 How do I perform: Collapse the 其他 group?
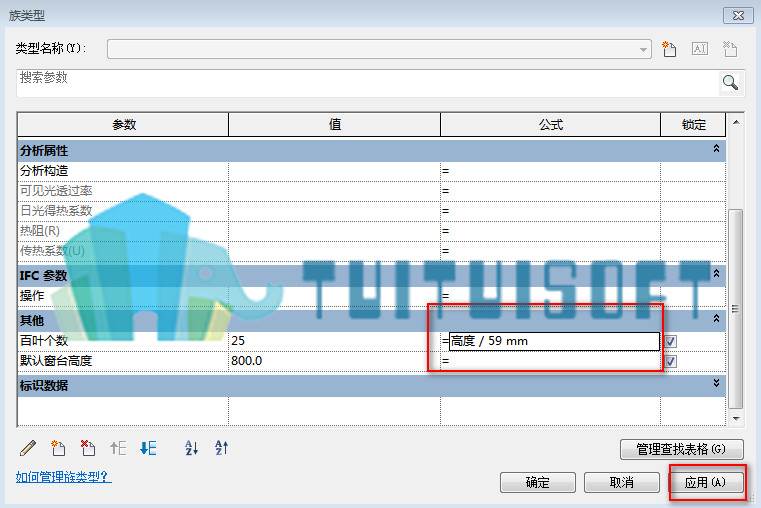click(x=716, y=318)
